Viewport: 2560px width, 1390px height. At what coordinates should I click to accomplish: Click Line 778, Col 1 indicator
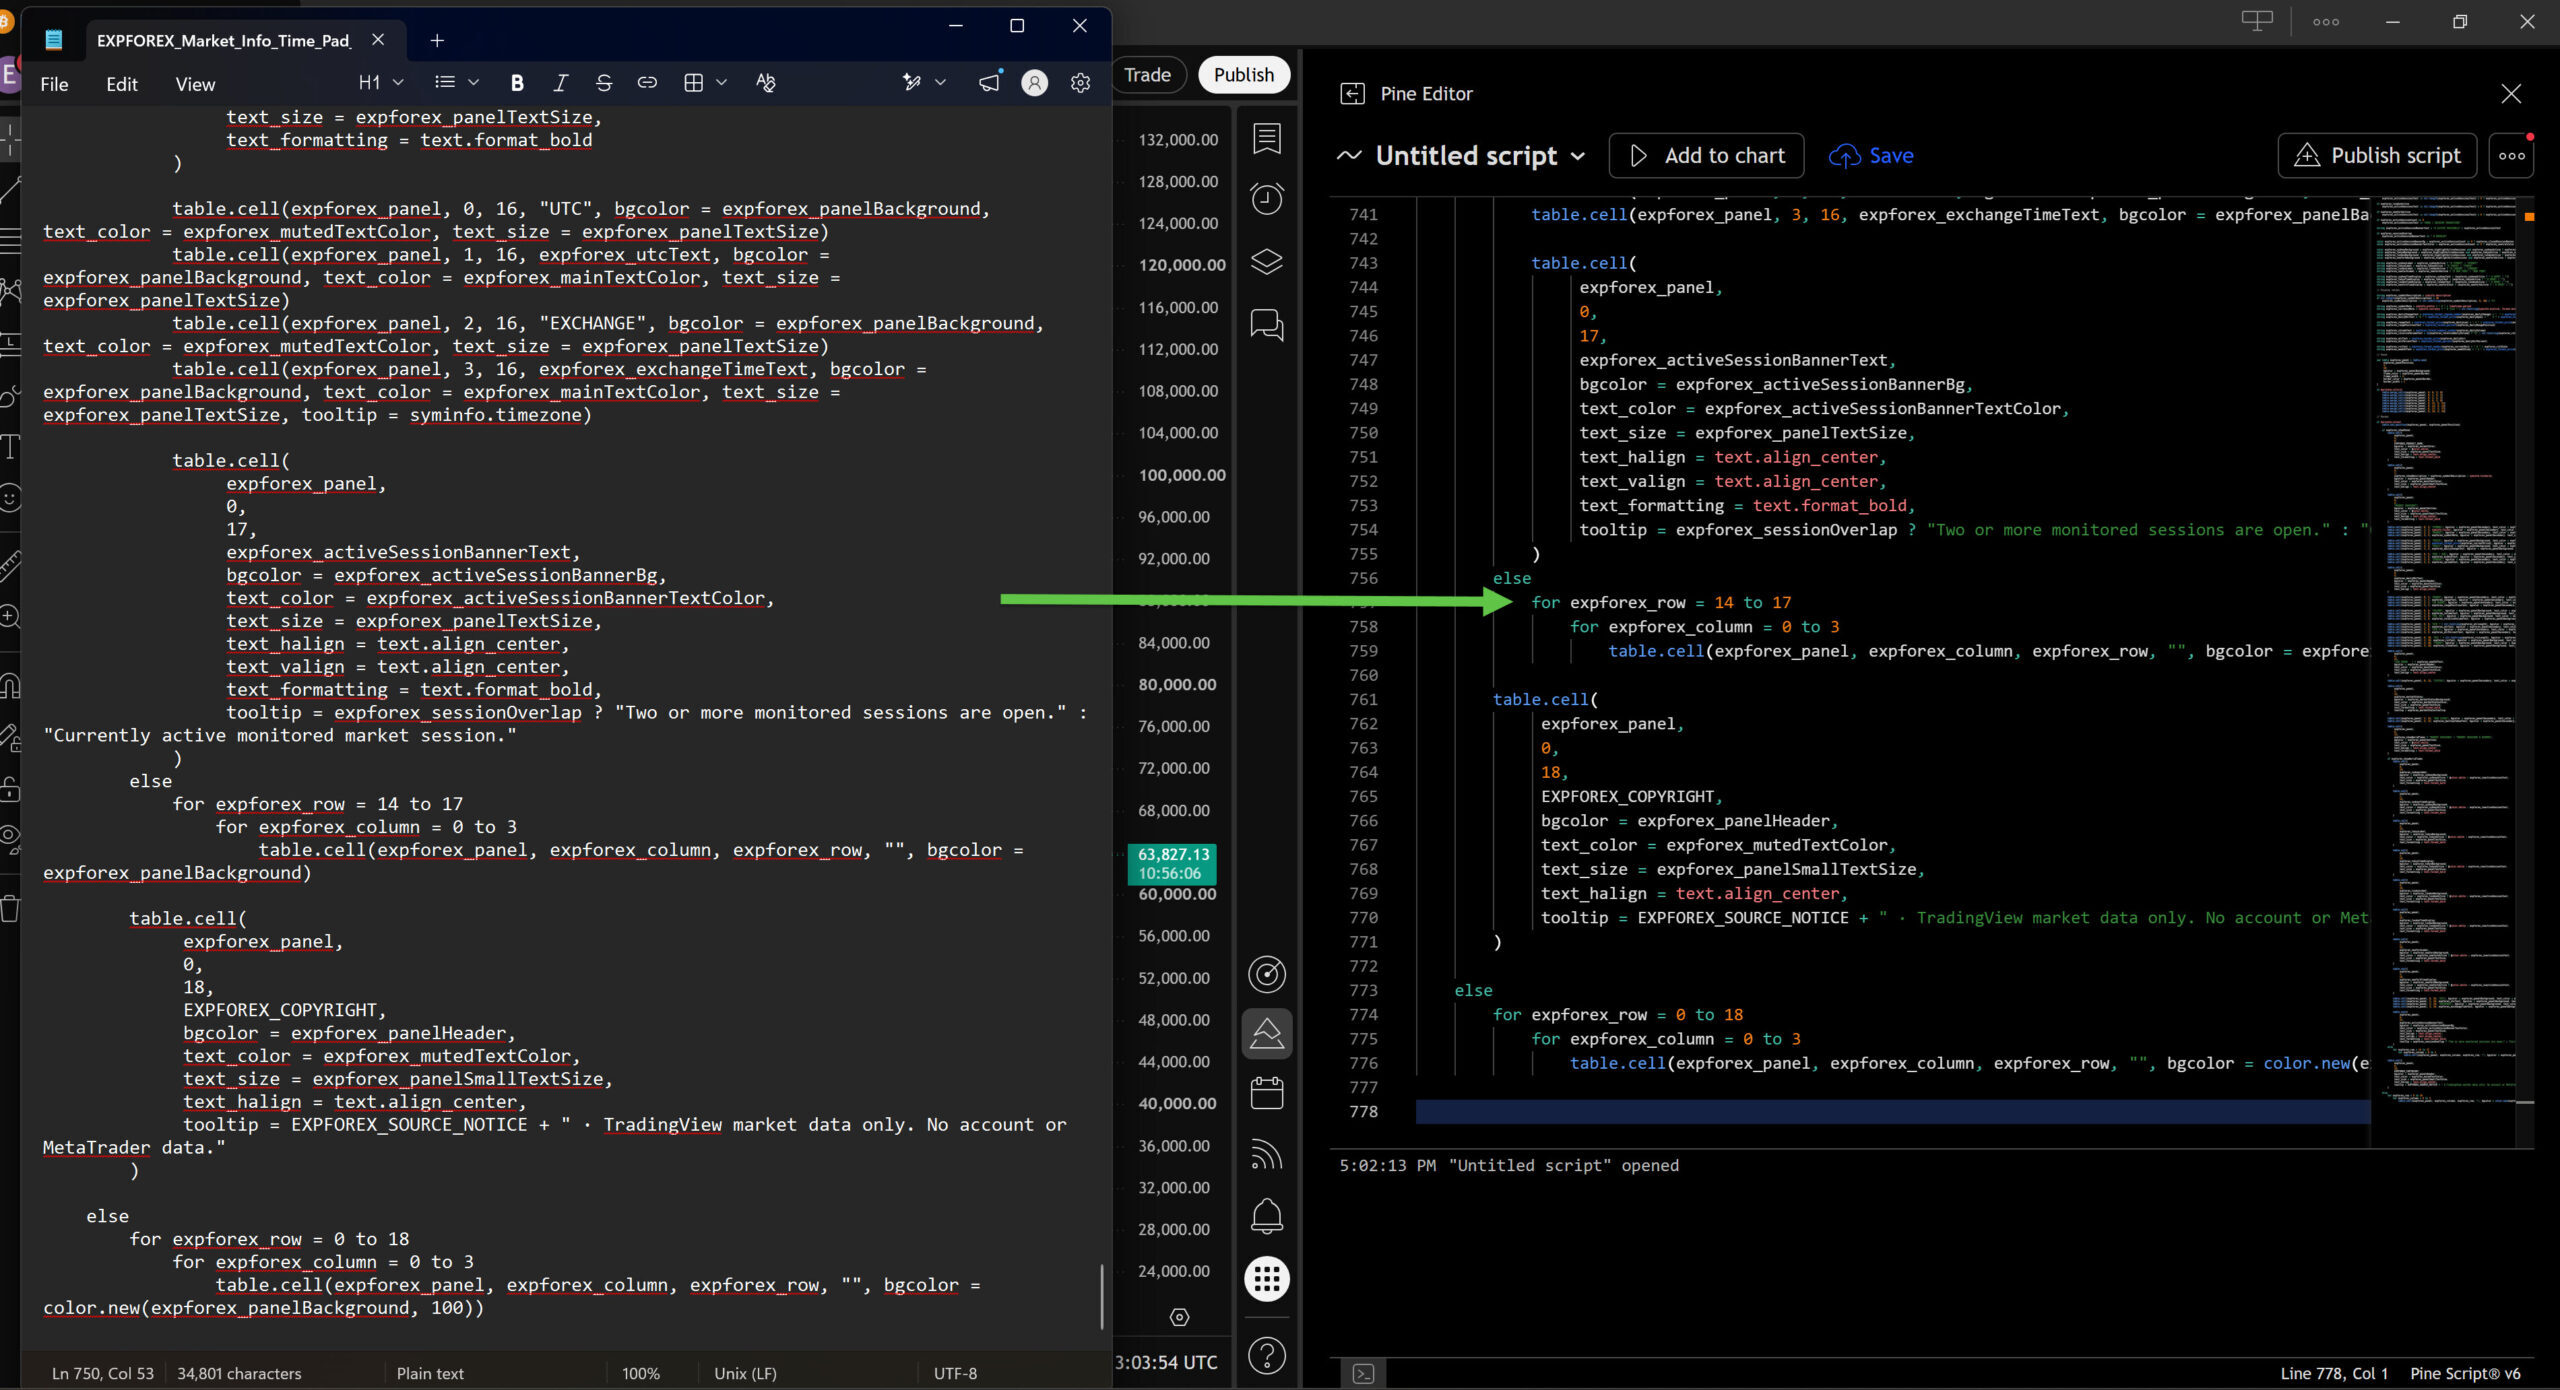[2334, 1374]
